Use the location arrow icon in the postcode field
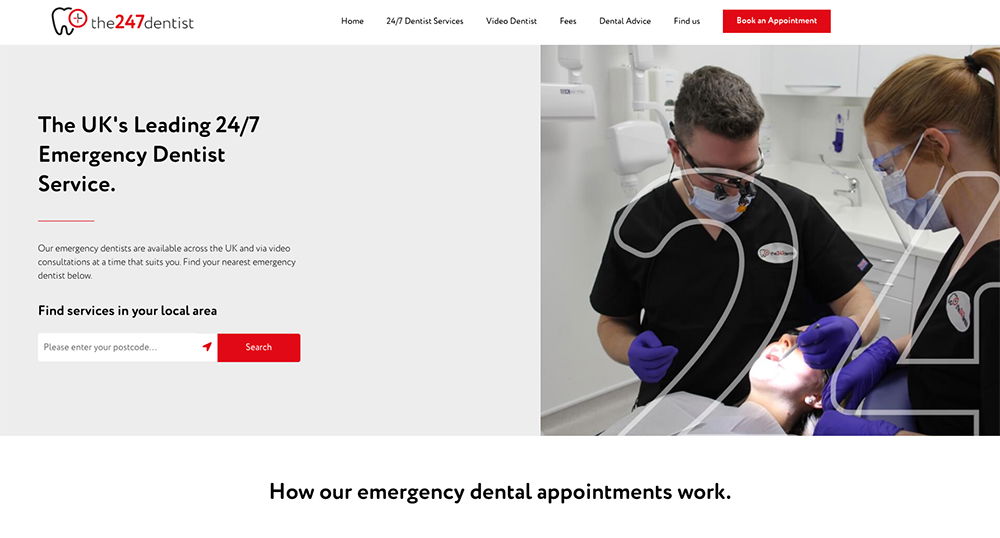The height and width of the screenshot is (538, 1000). pos(207,347)
